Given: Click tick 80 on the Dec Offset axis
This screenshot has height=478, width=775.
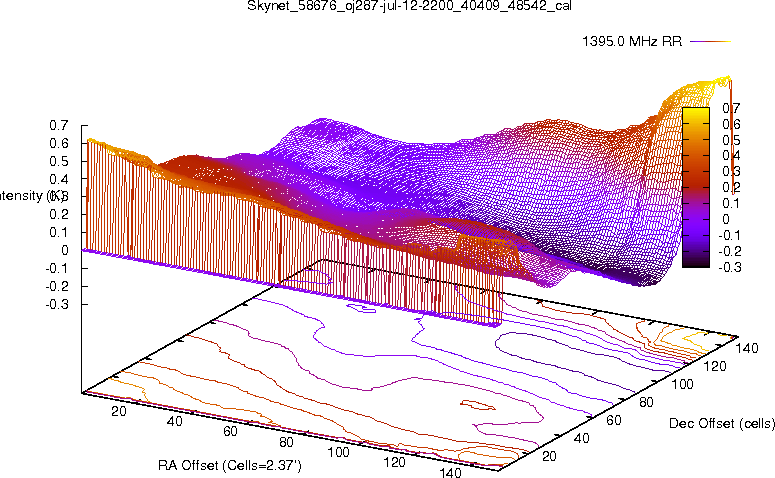Looking at the screenshot, I should coord(646,402).
